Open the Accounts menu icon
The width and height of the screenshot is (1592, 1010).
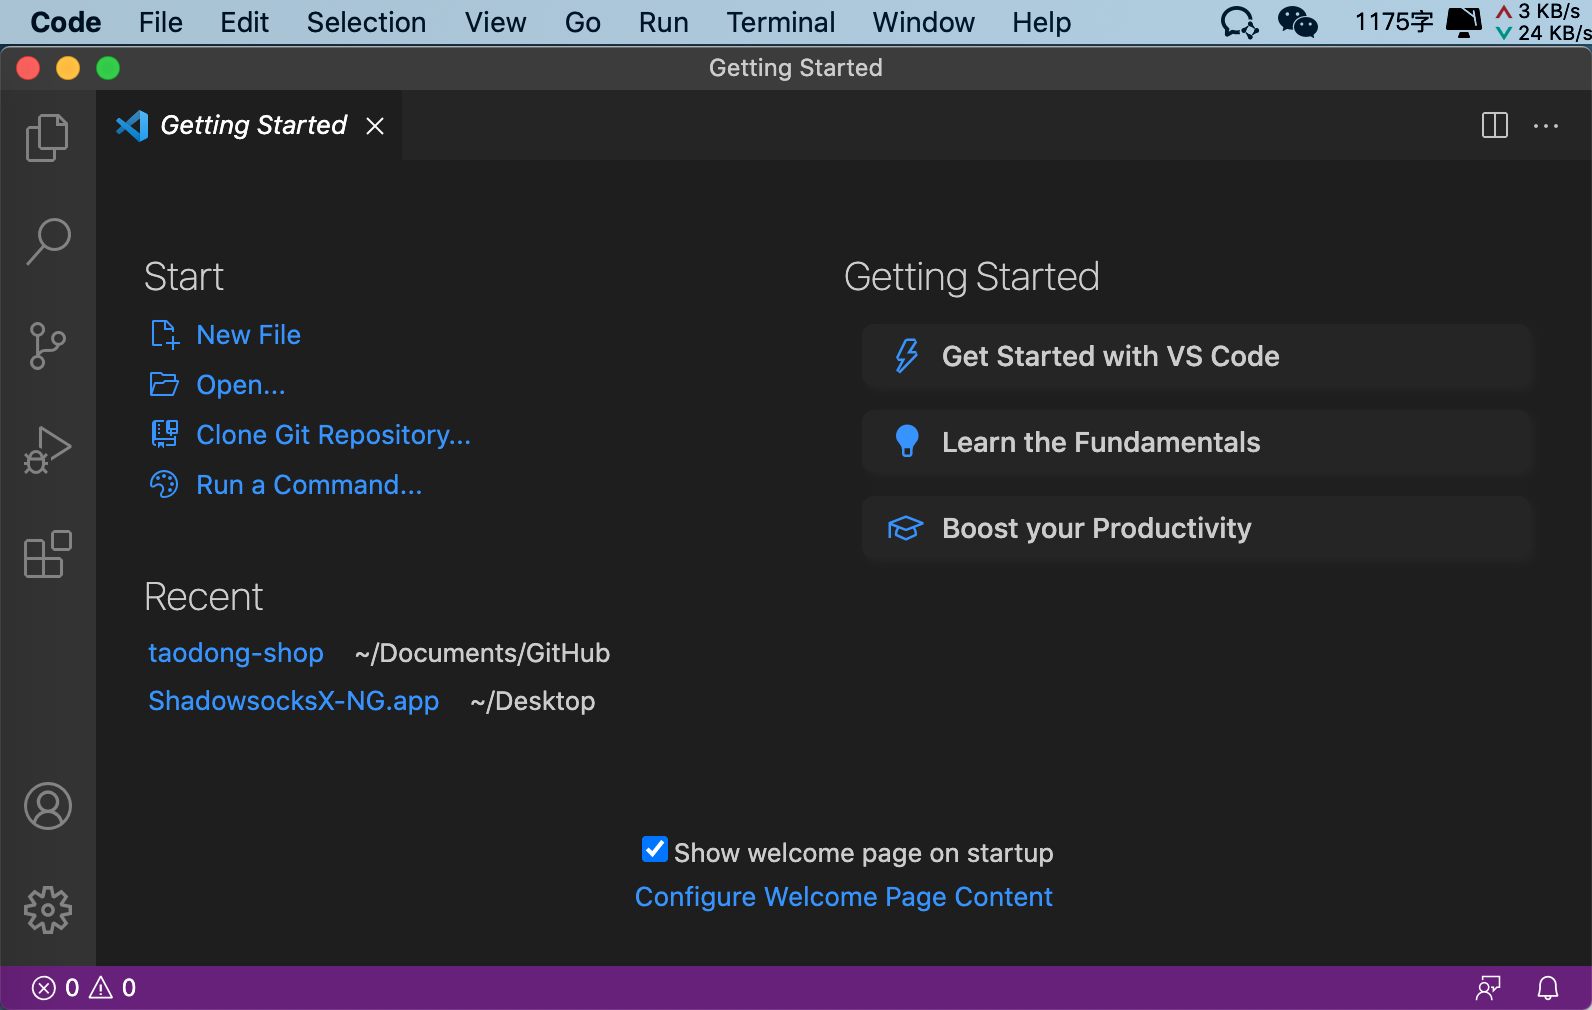click(x=47, y=806)
